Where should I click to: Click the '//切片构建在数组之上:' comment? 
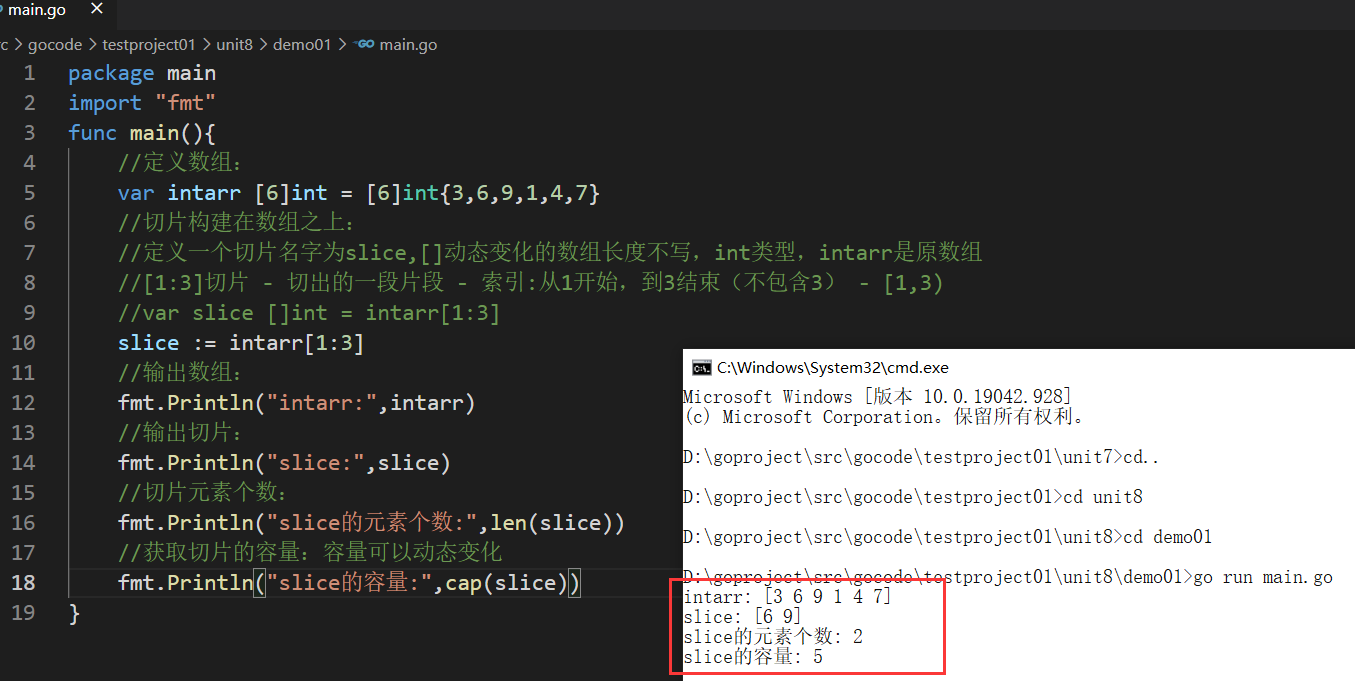pos(236,223)
